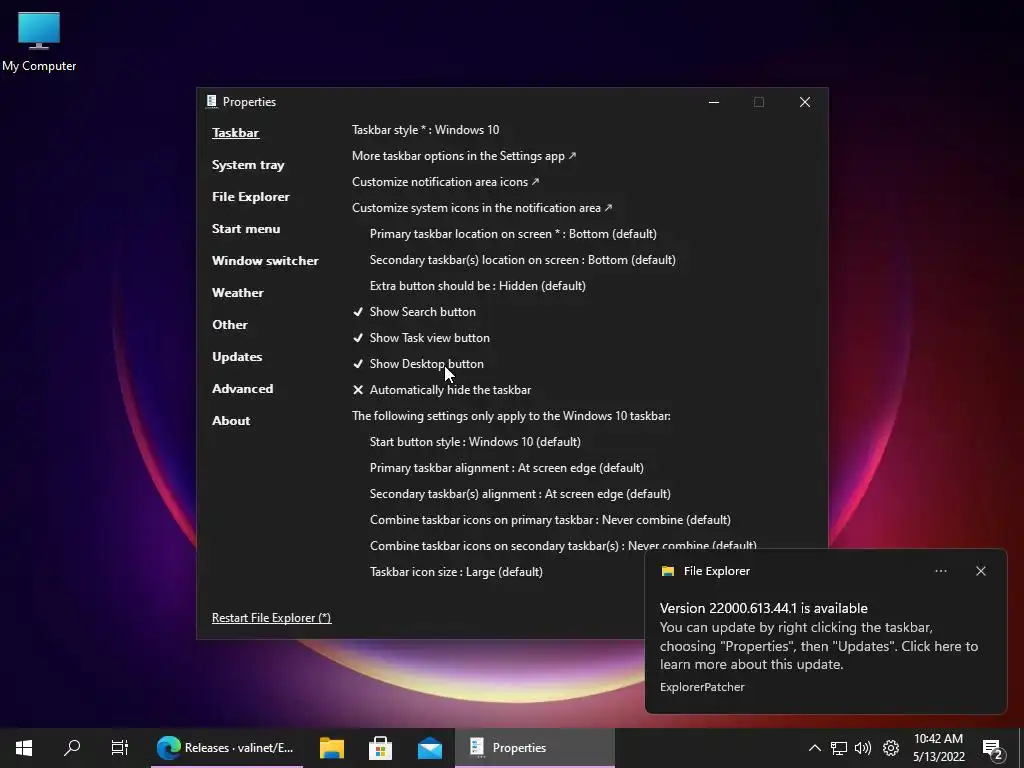This screenshot has width=1024, height=768.
Task: Dismiss the File Explorer update notification
Action: click(980, 571)
